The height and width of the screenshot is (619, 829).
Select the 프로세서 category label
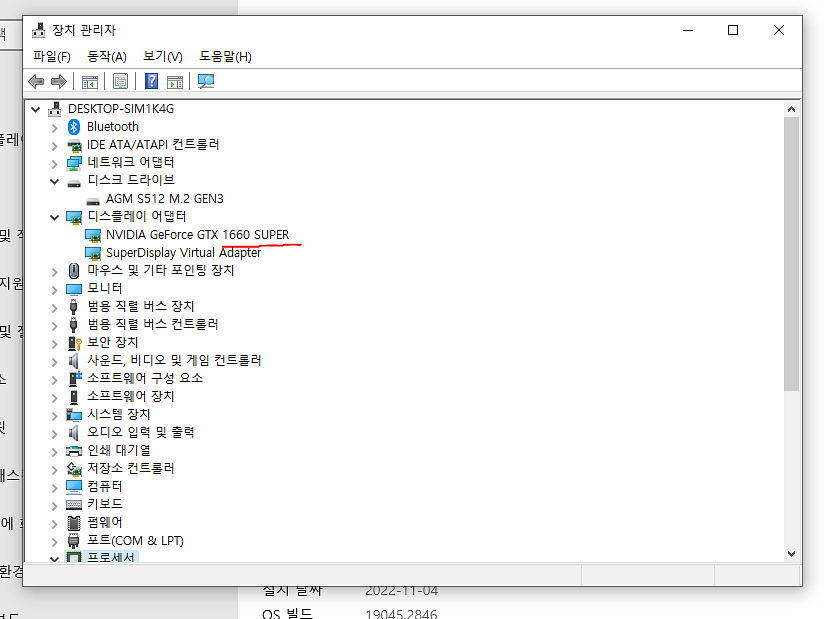110,557
